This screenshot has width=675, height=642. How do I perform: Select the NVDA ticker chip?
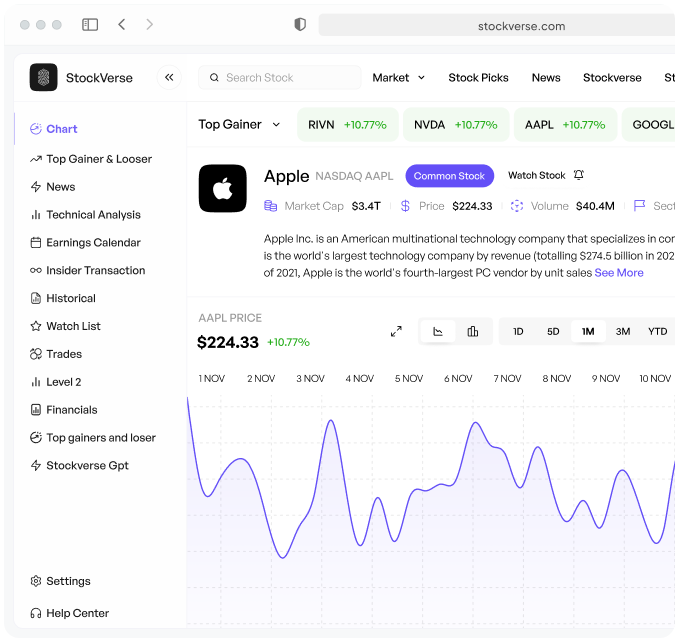click(456, 124)
